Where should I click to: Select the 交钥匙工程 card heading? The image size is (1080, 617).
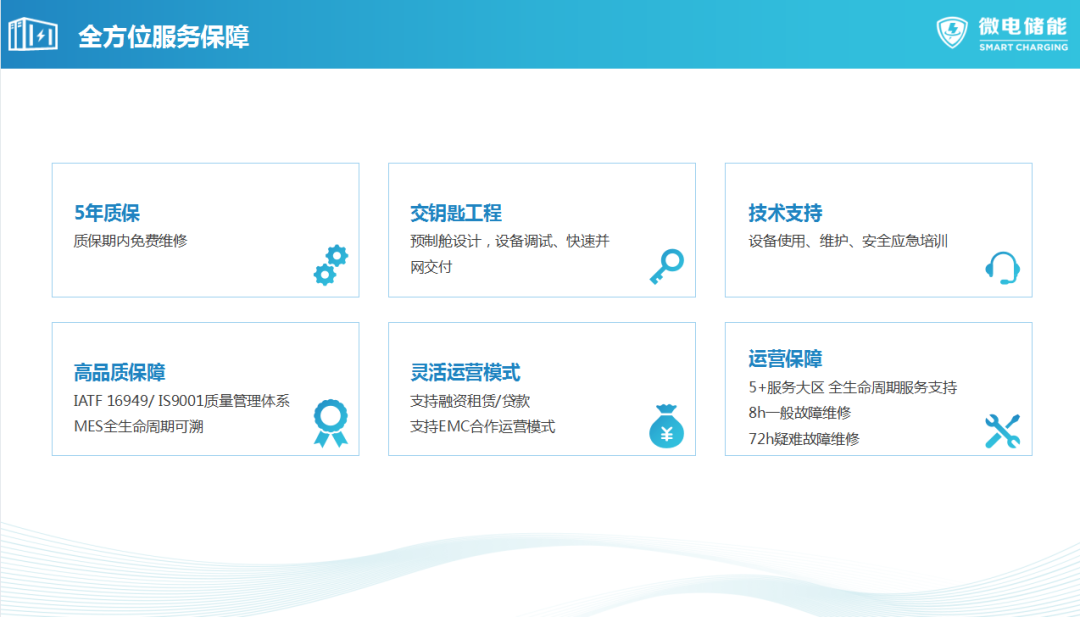[456, 213]
